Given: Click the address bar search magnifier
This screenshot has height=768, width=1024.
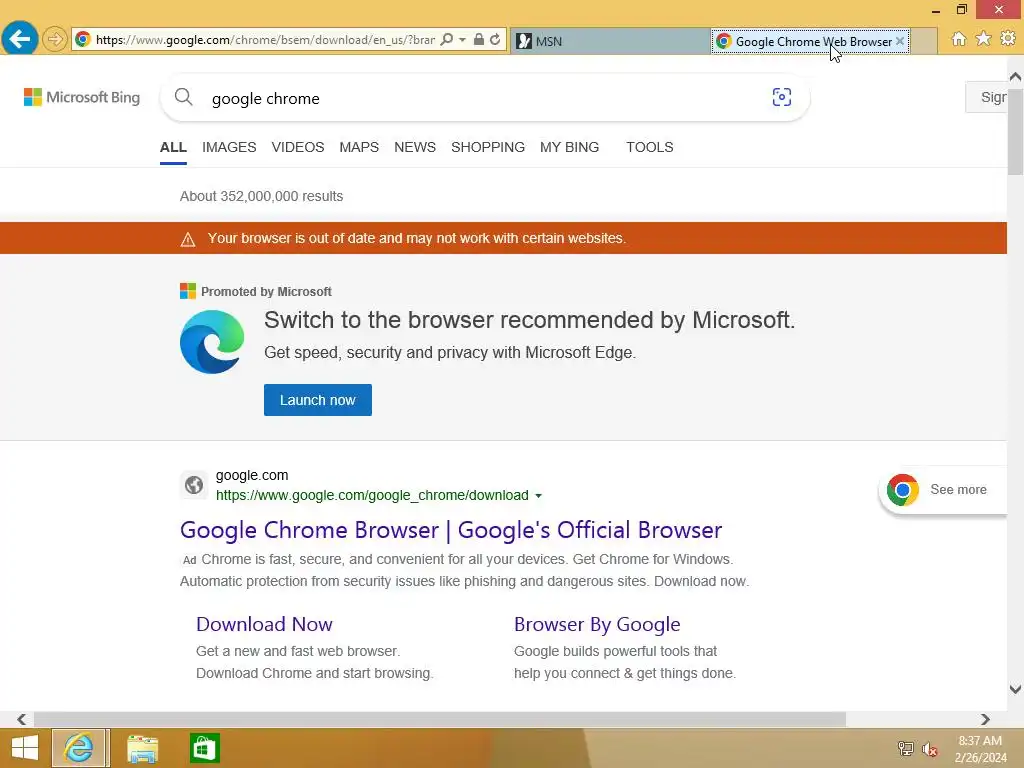Looking at the screenshot, I should click(x=447, y=40).
